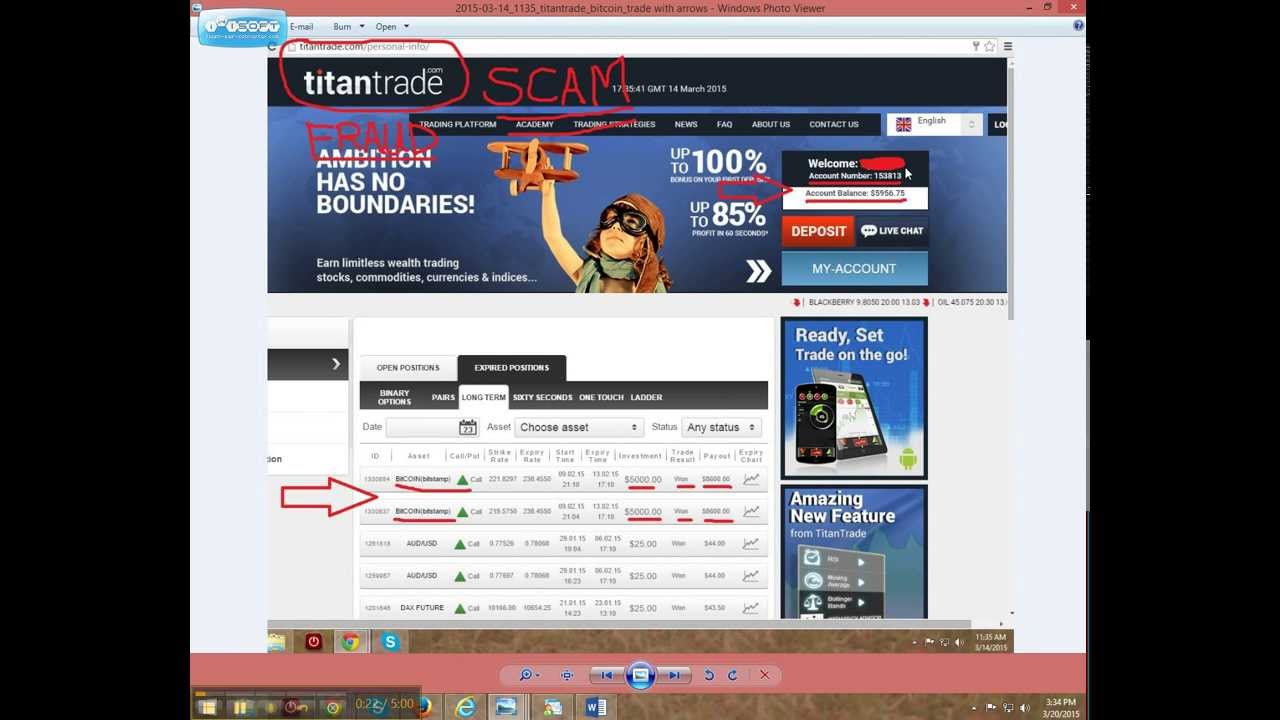
Task: Start the Photo Viewer slide show
Action: coord(640,675)
